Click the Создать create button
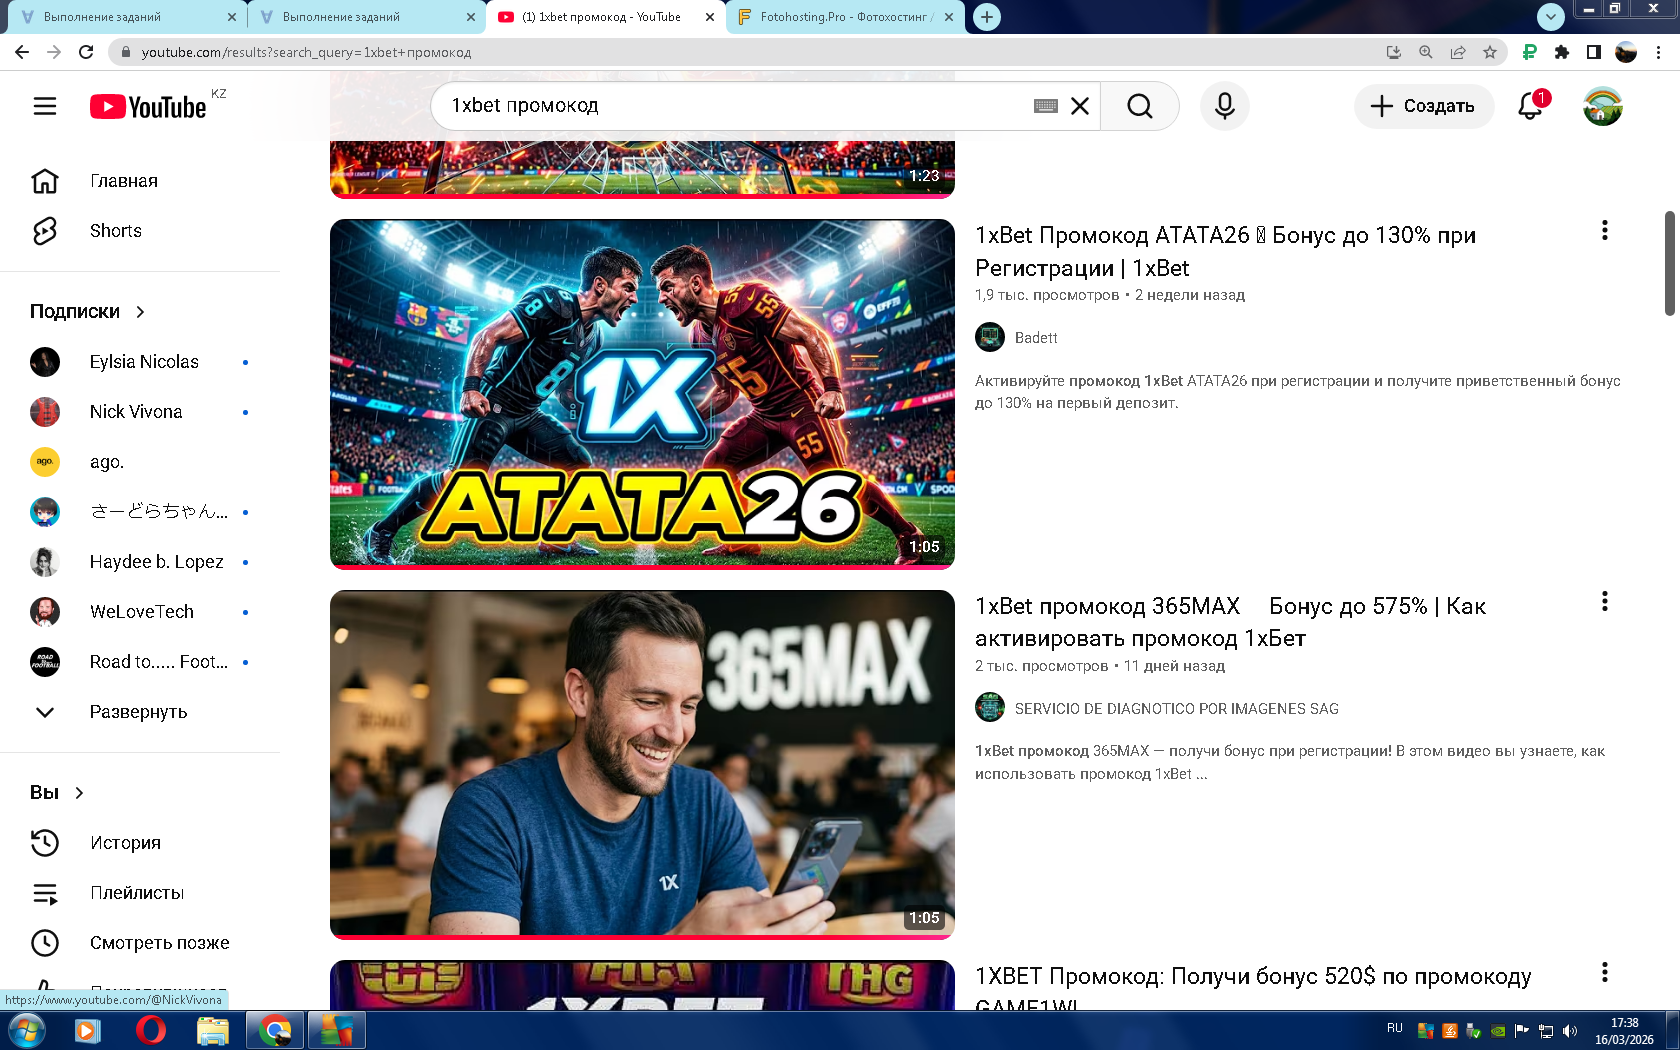 1424,106
